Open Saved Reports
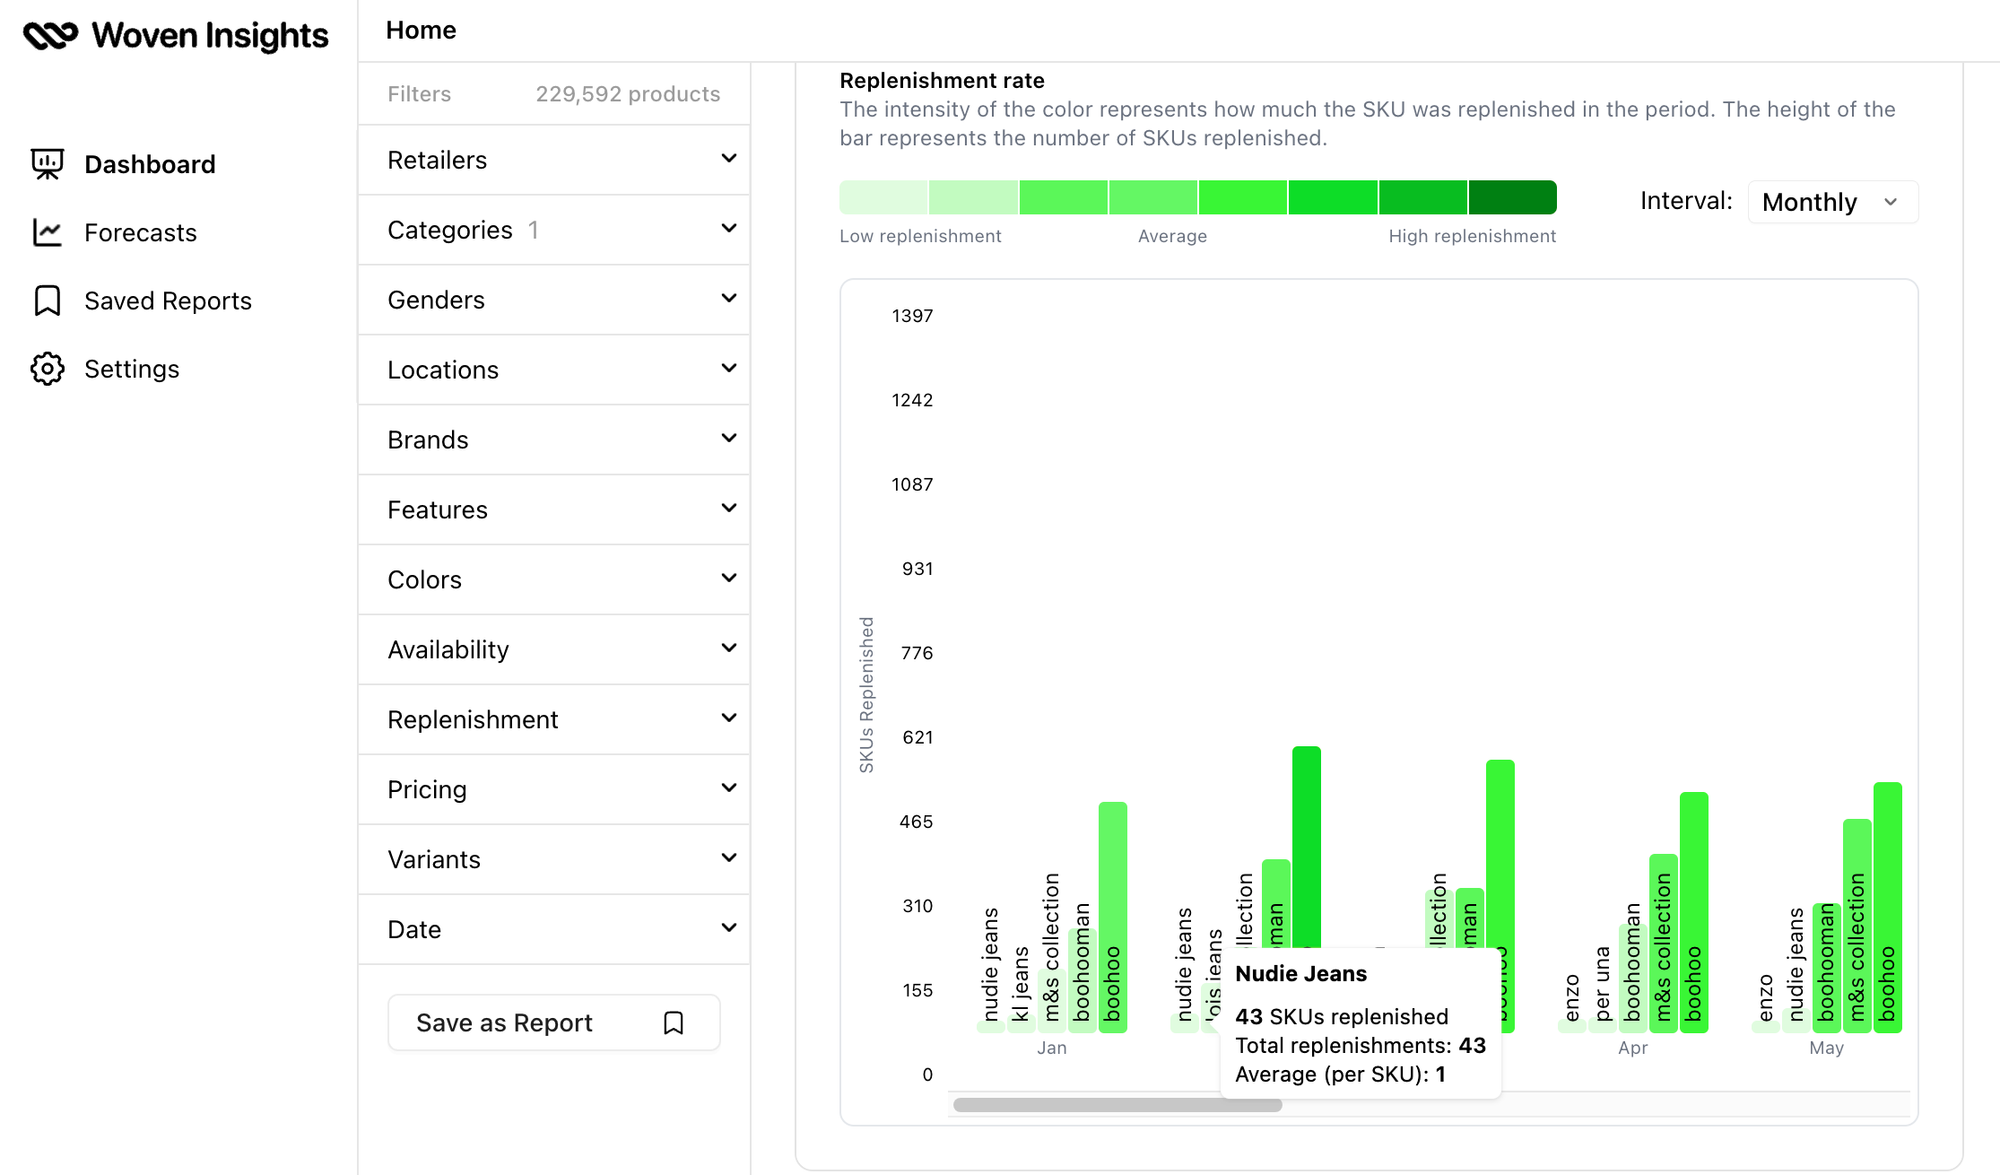 click(168, 301)
